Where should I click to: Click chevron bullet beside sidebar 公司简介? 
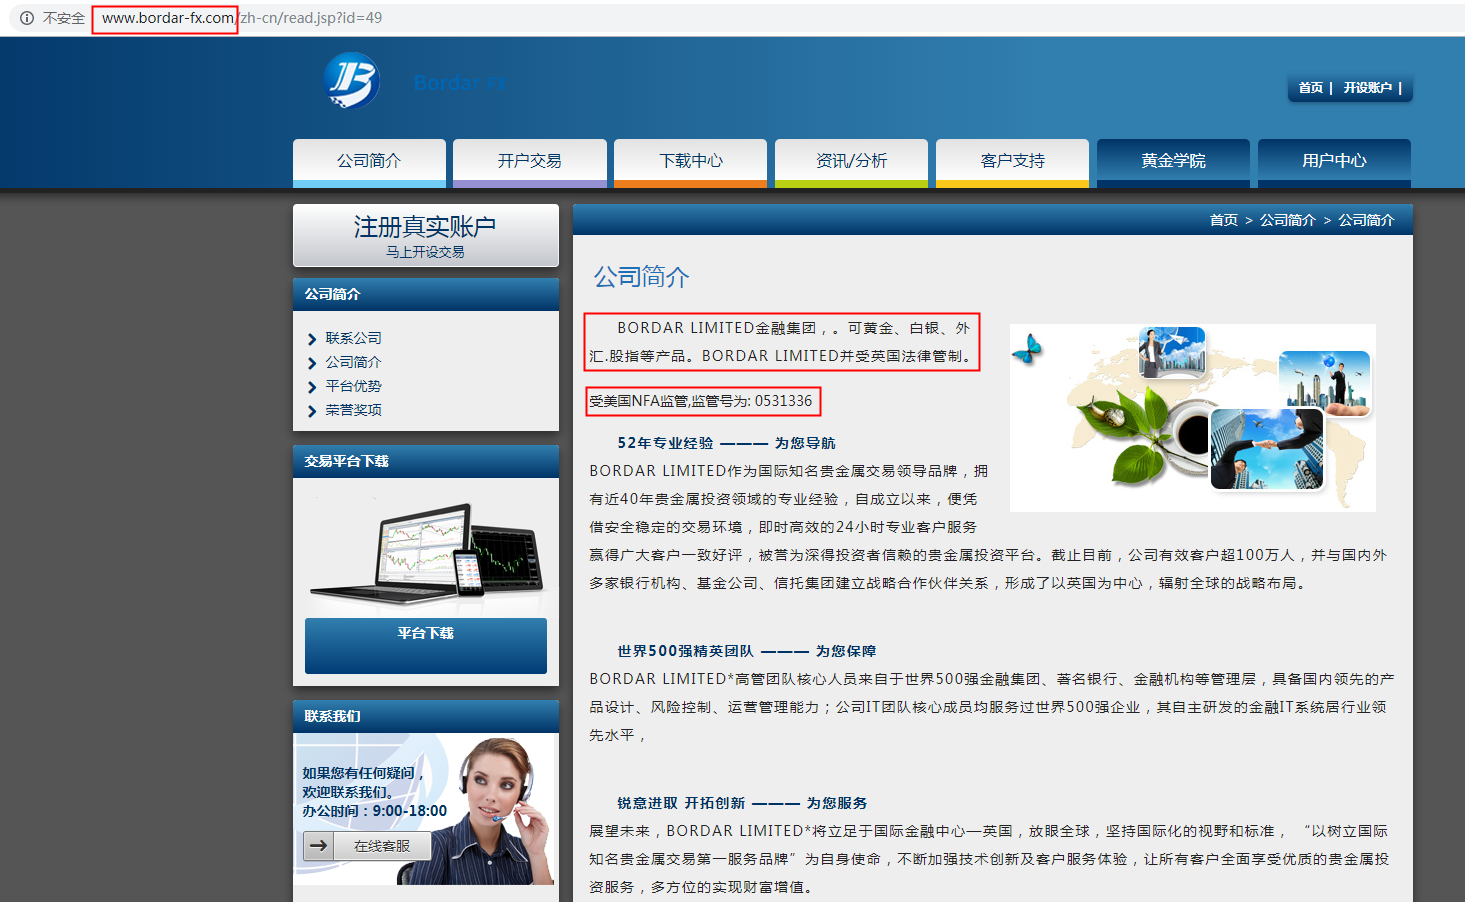pos(312,363)
